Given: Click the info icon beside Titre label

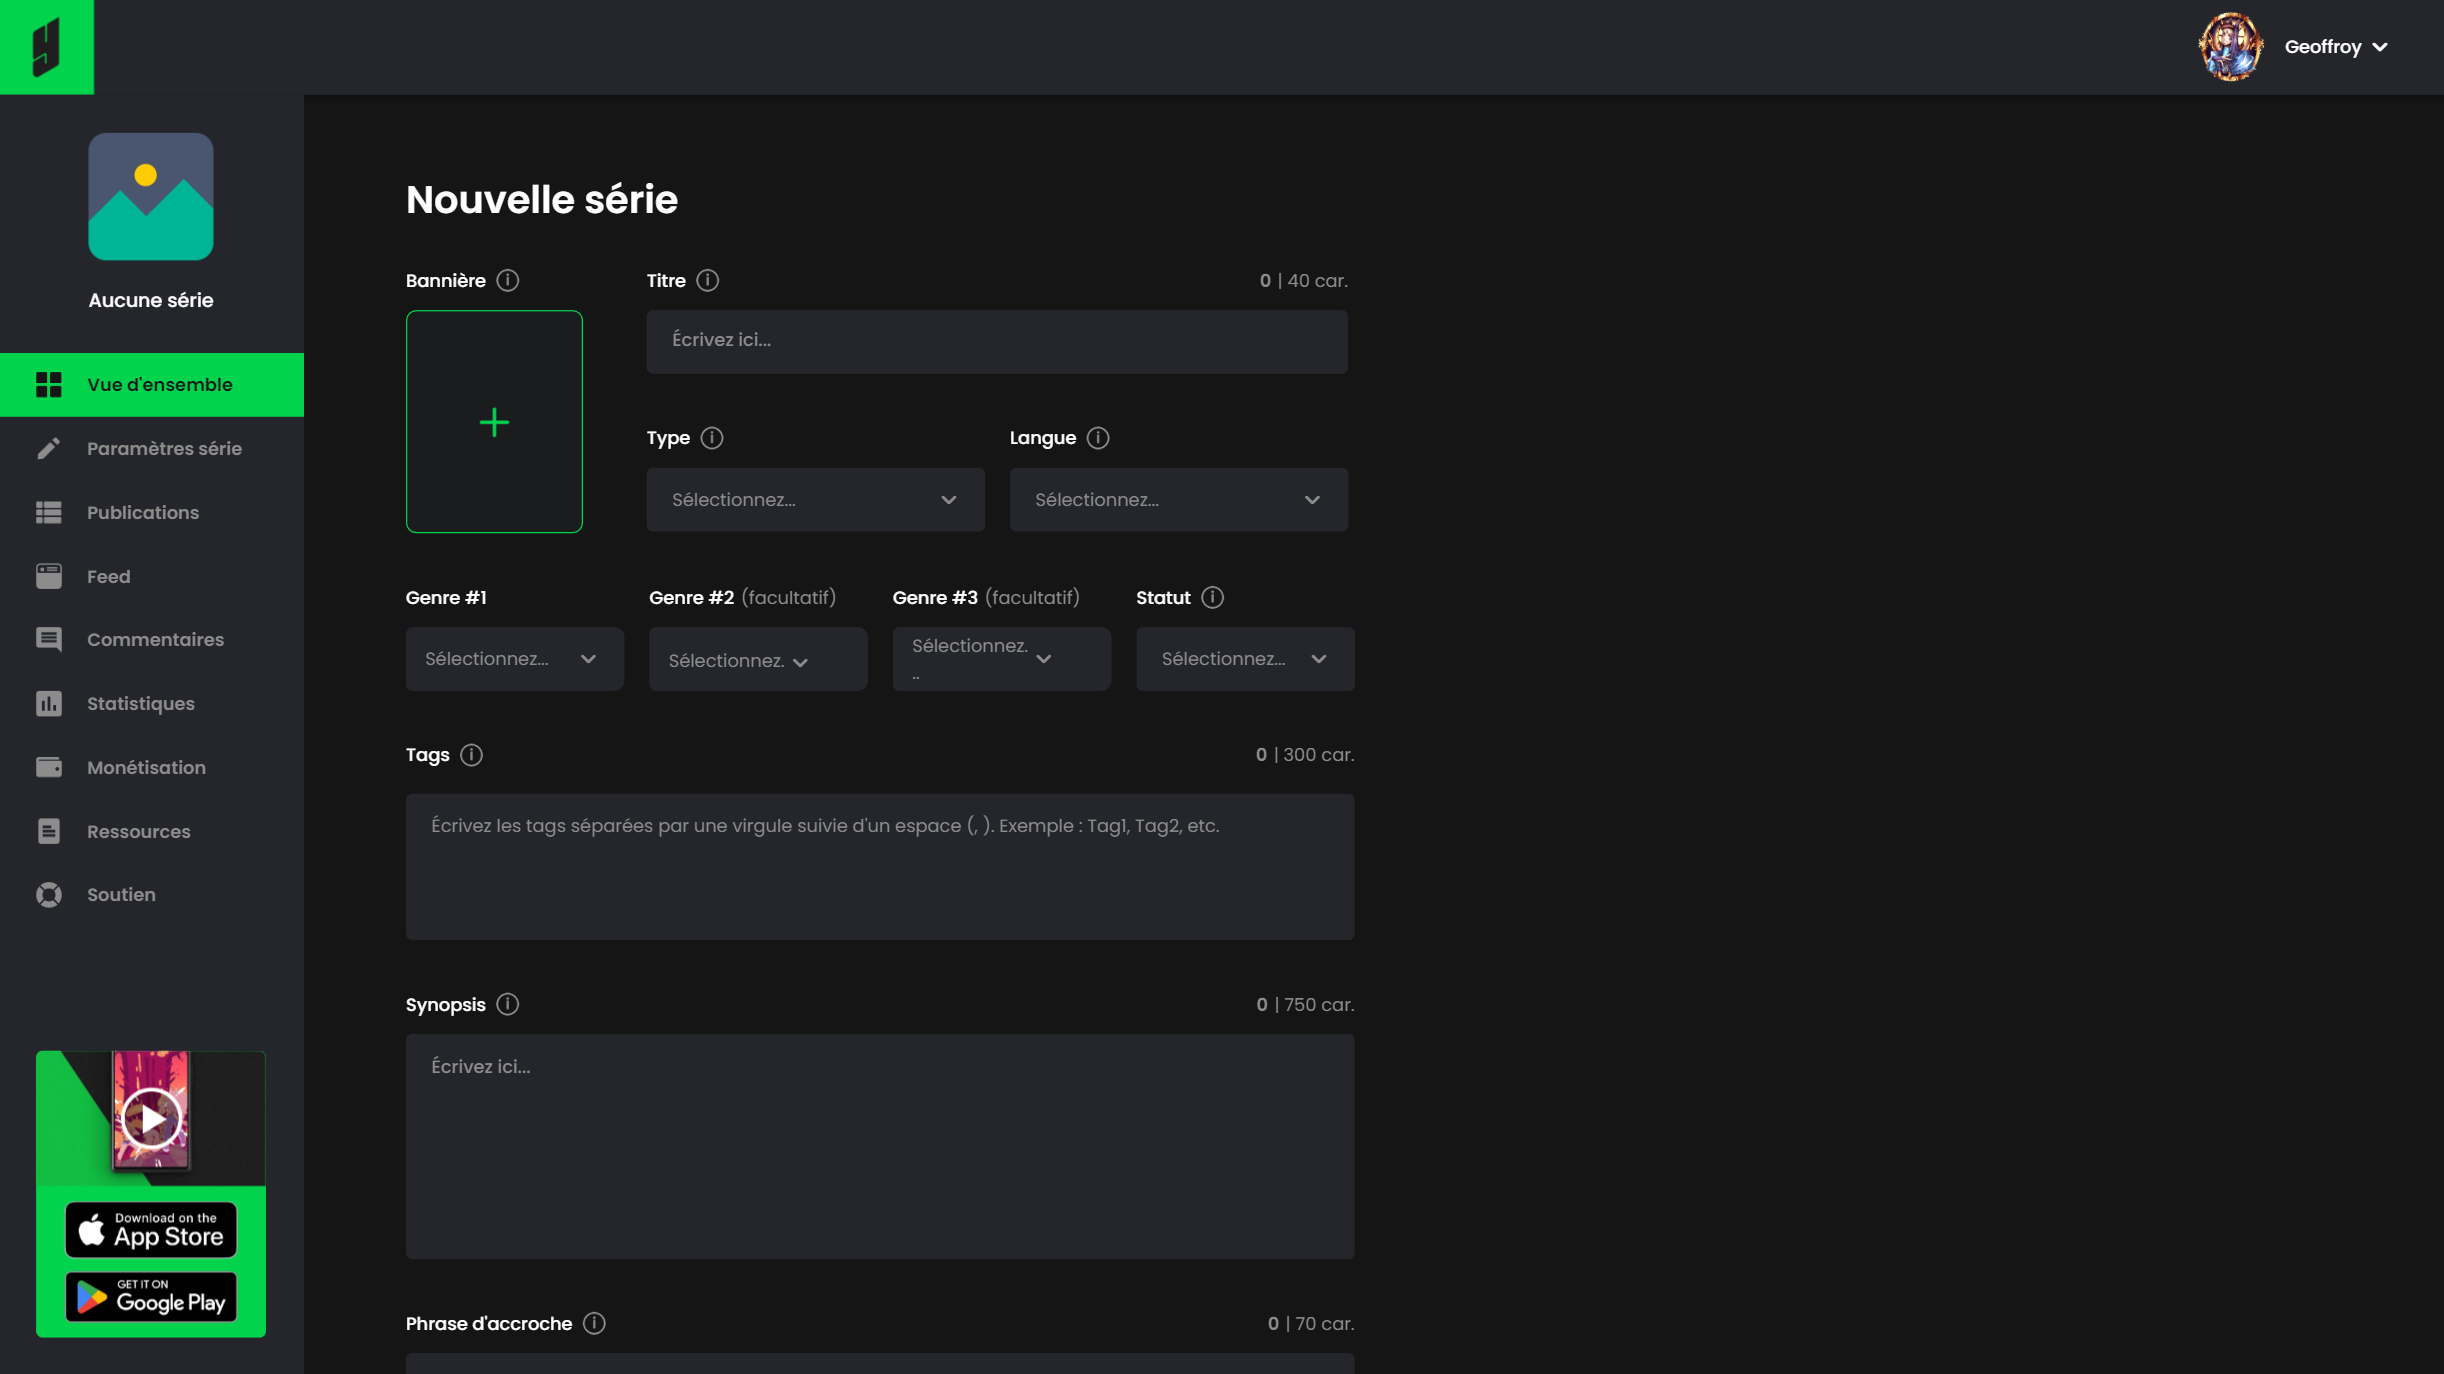Looking at the screenshot, I should coord(707,281).
